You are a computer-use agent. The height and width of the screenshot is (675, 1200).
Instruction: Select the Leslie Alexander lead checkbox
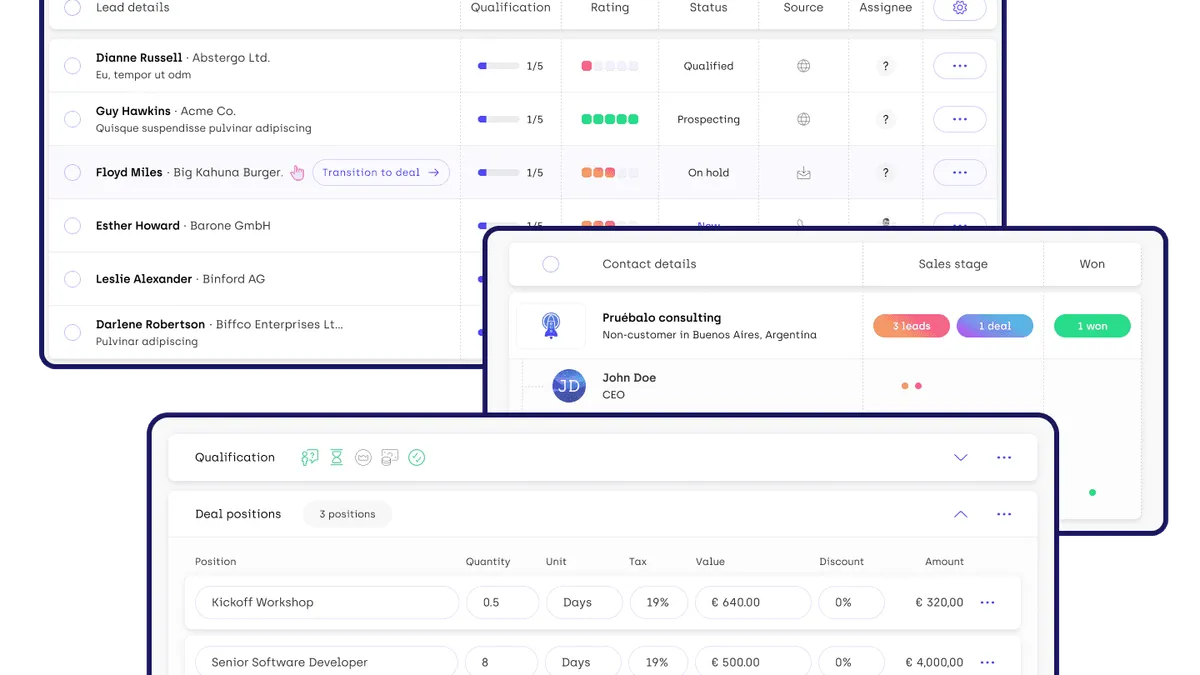click(72, 279)
